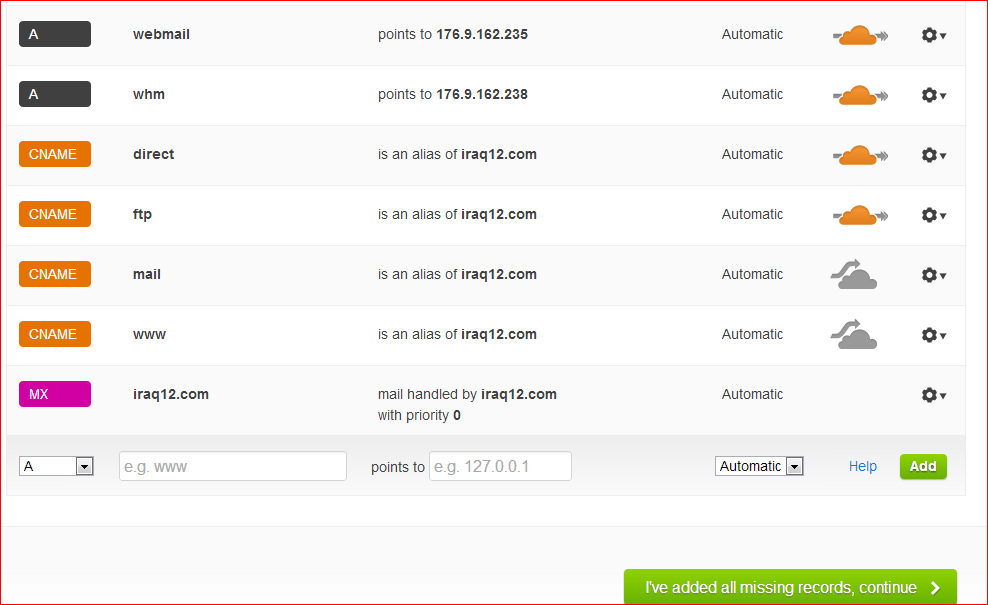Enable the gray cloud for mail record

[853, 275]
